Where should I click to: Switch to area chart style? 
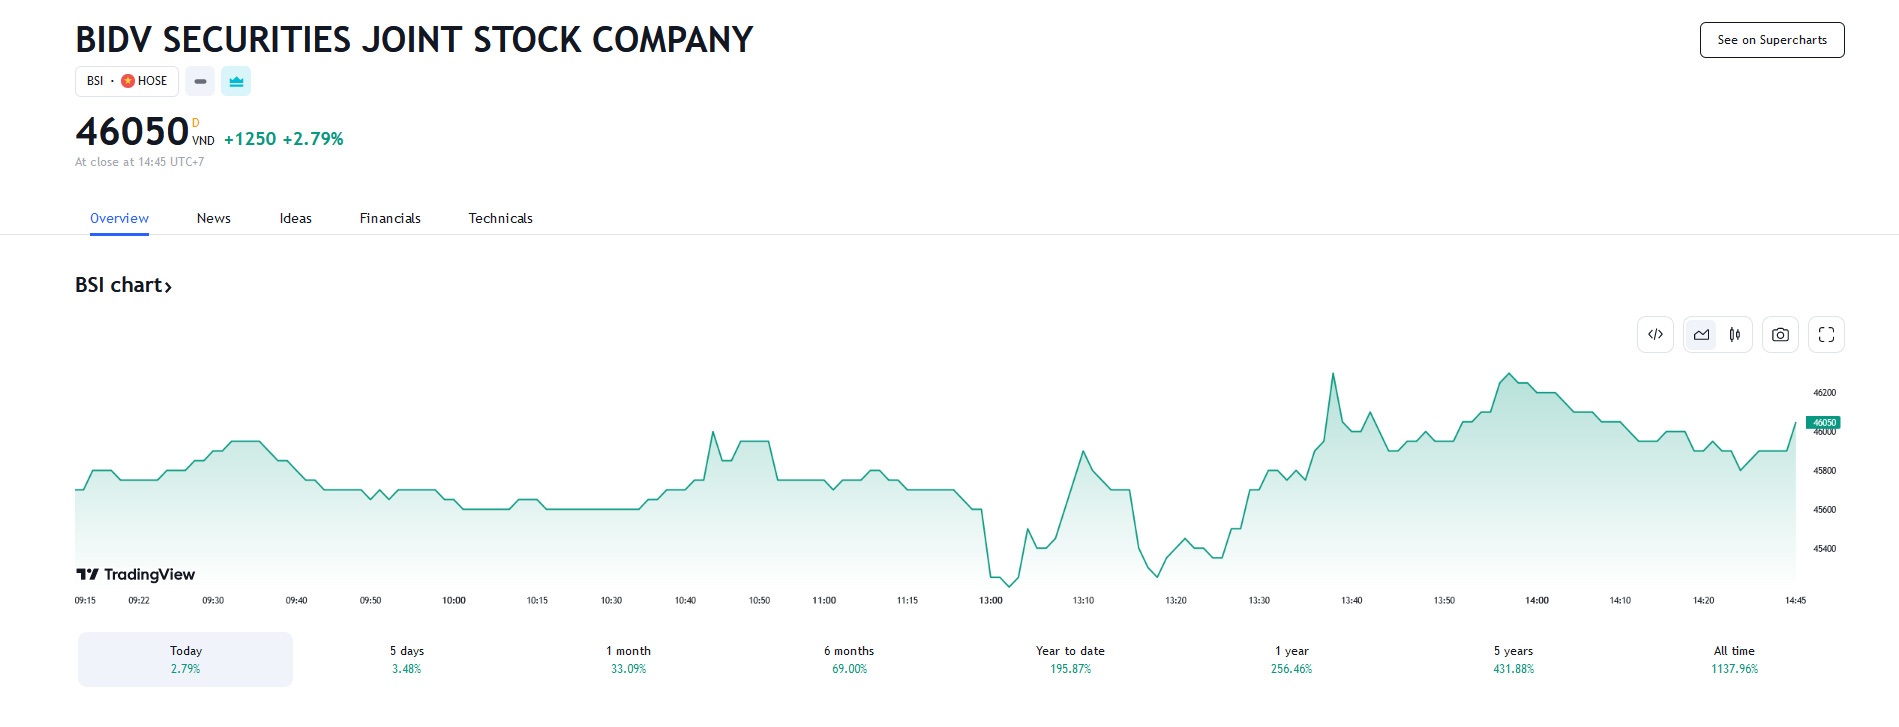click(x=1701, y=335)
